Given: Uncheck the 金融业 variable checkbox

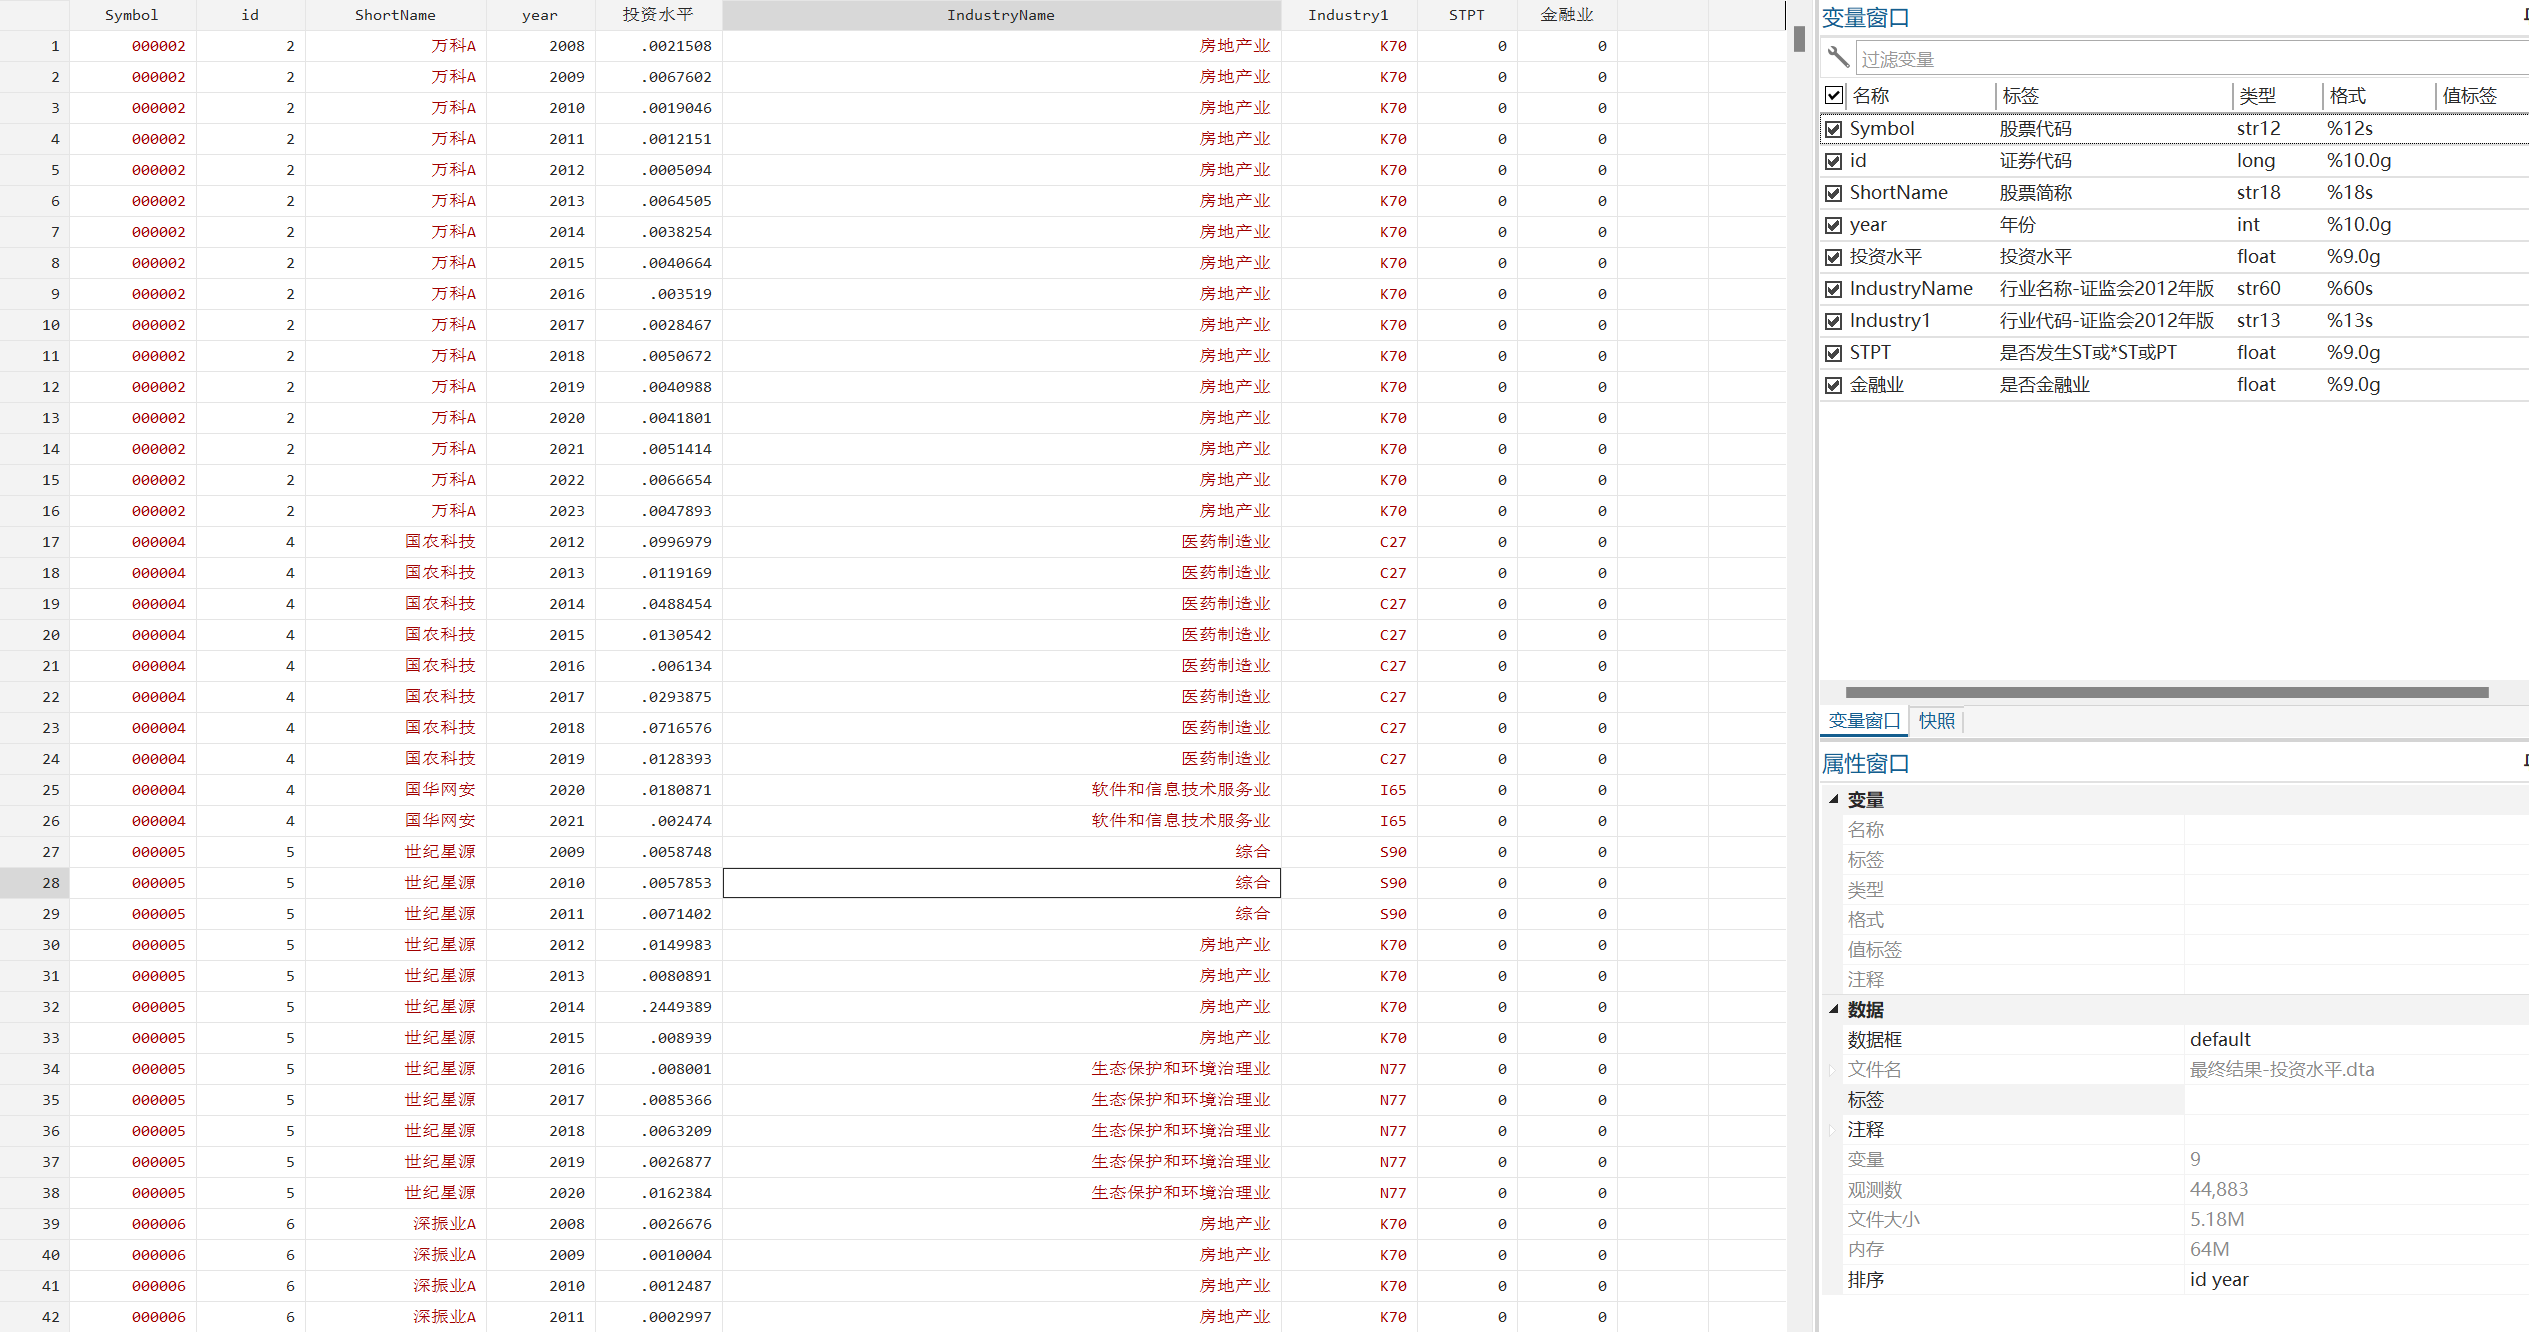Looking at the screenshot, I should [x=1833, y=385].
